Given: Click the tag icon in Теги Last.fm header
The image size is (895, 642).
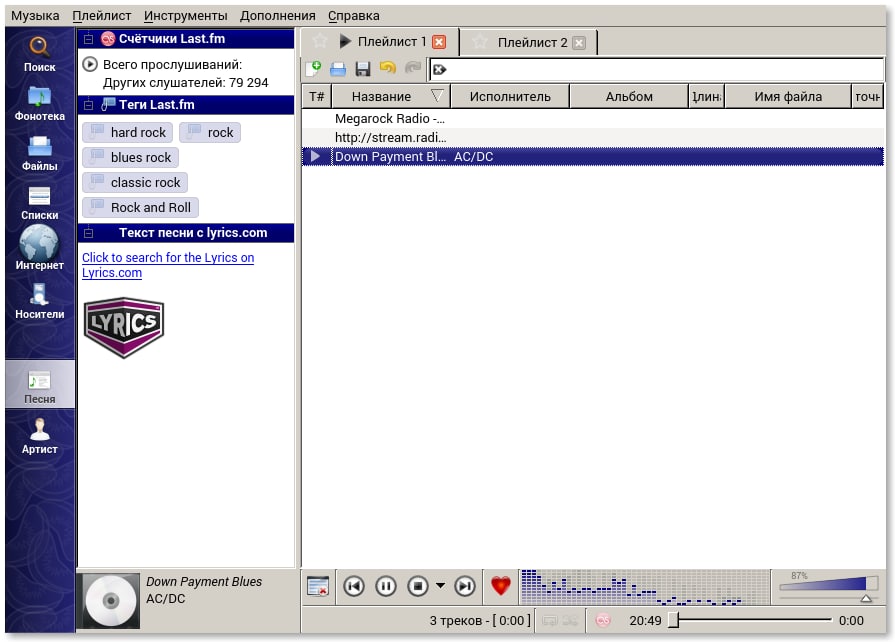Looking at the screenshot, I should tap(108, 104).
